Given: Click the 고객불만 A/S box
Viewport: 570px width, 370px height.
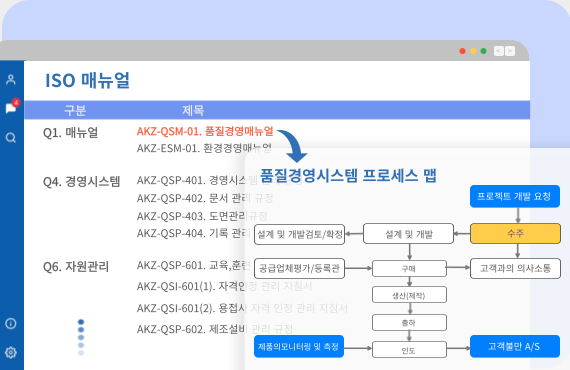Looking at the screenshot, I should [x=515, y=346].
